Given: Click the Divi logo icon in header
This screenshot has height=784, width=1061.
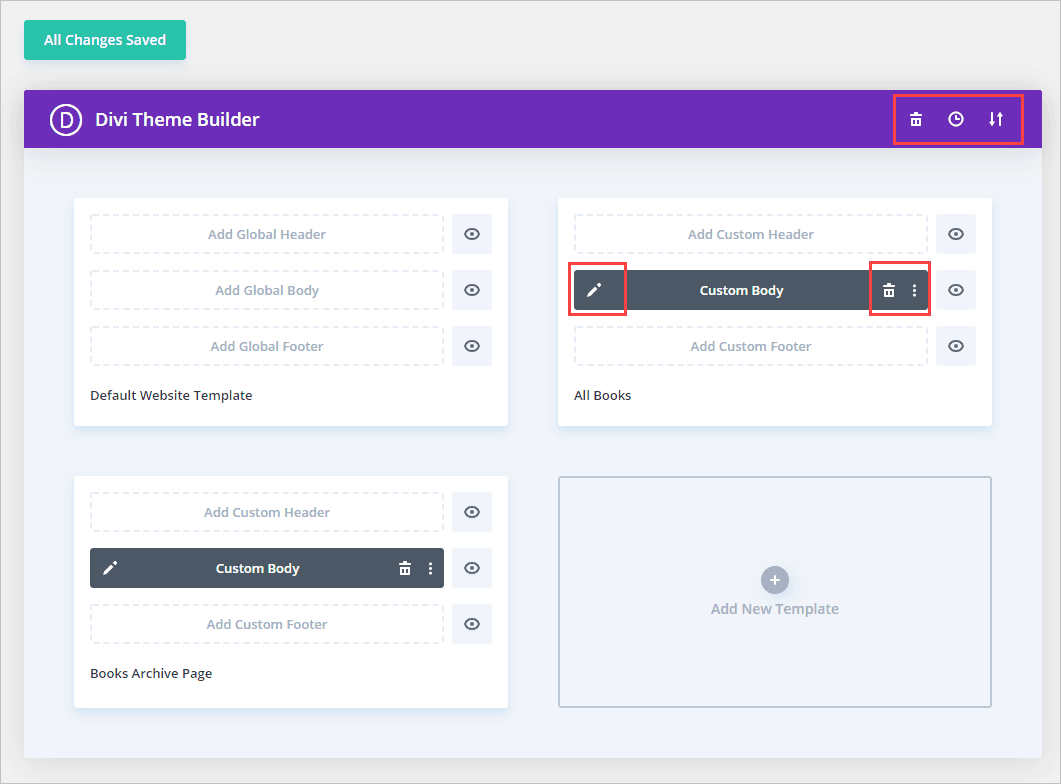Looking at the screenshot, I should click(66, 120).
